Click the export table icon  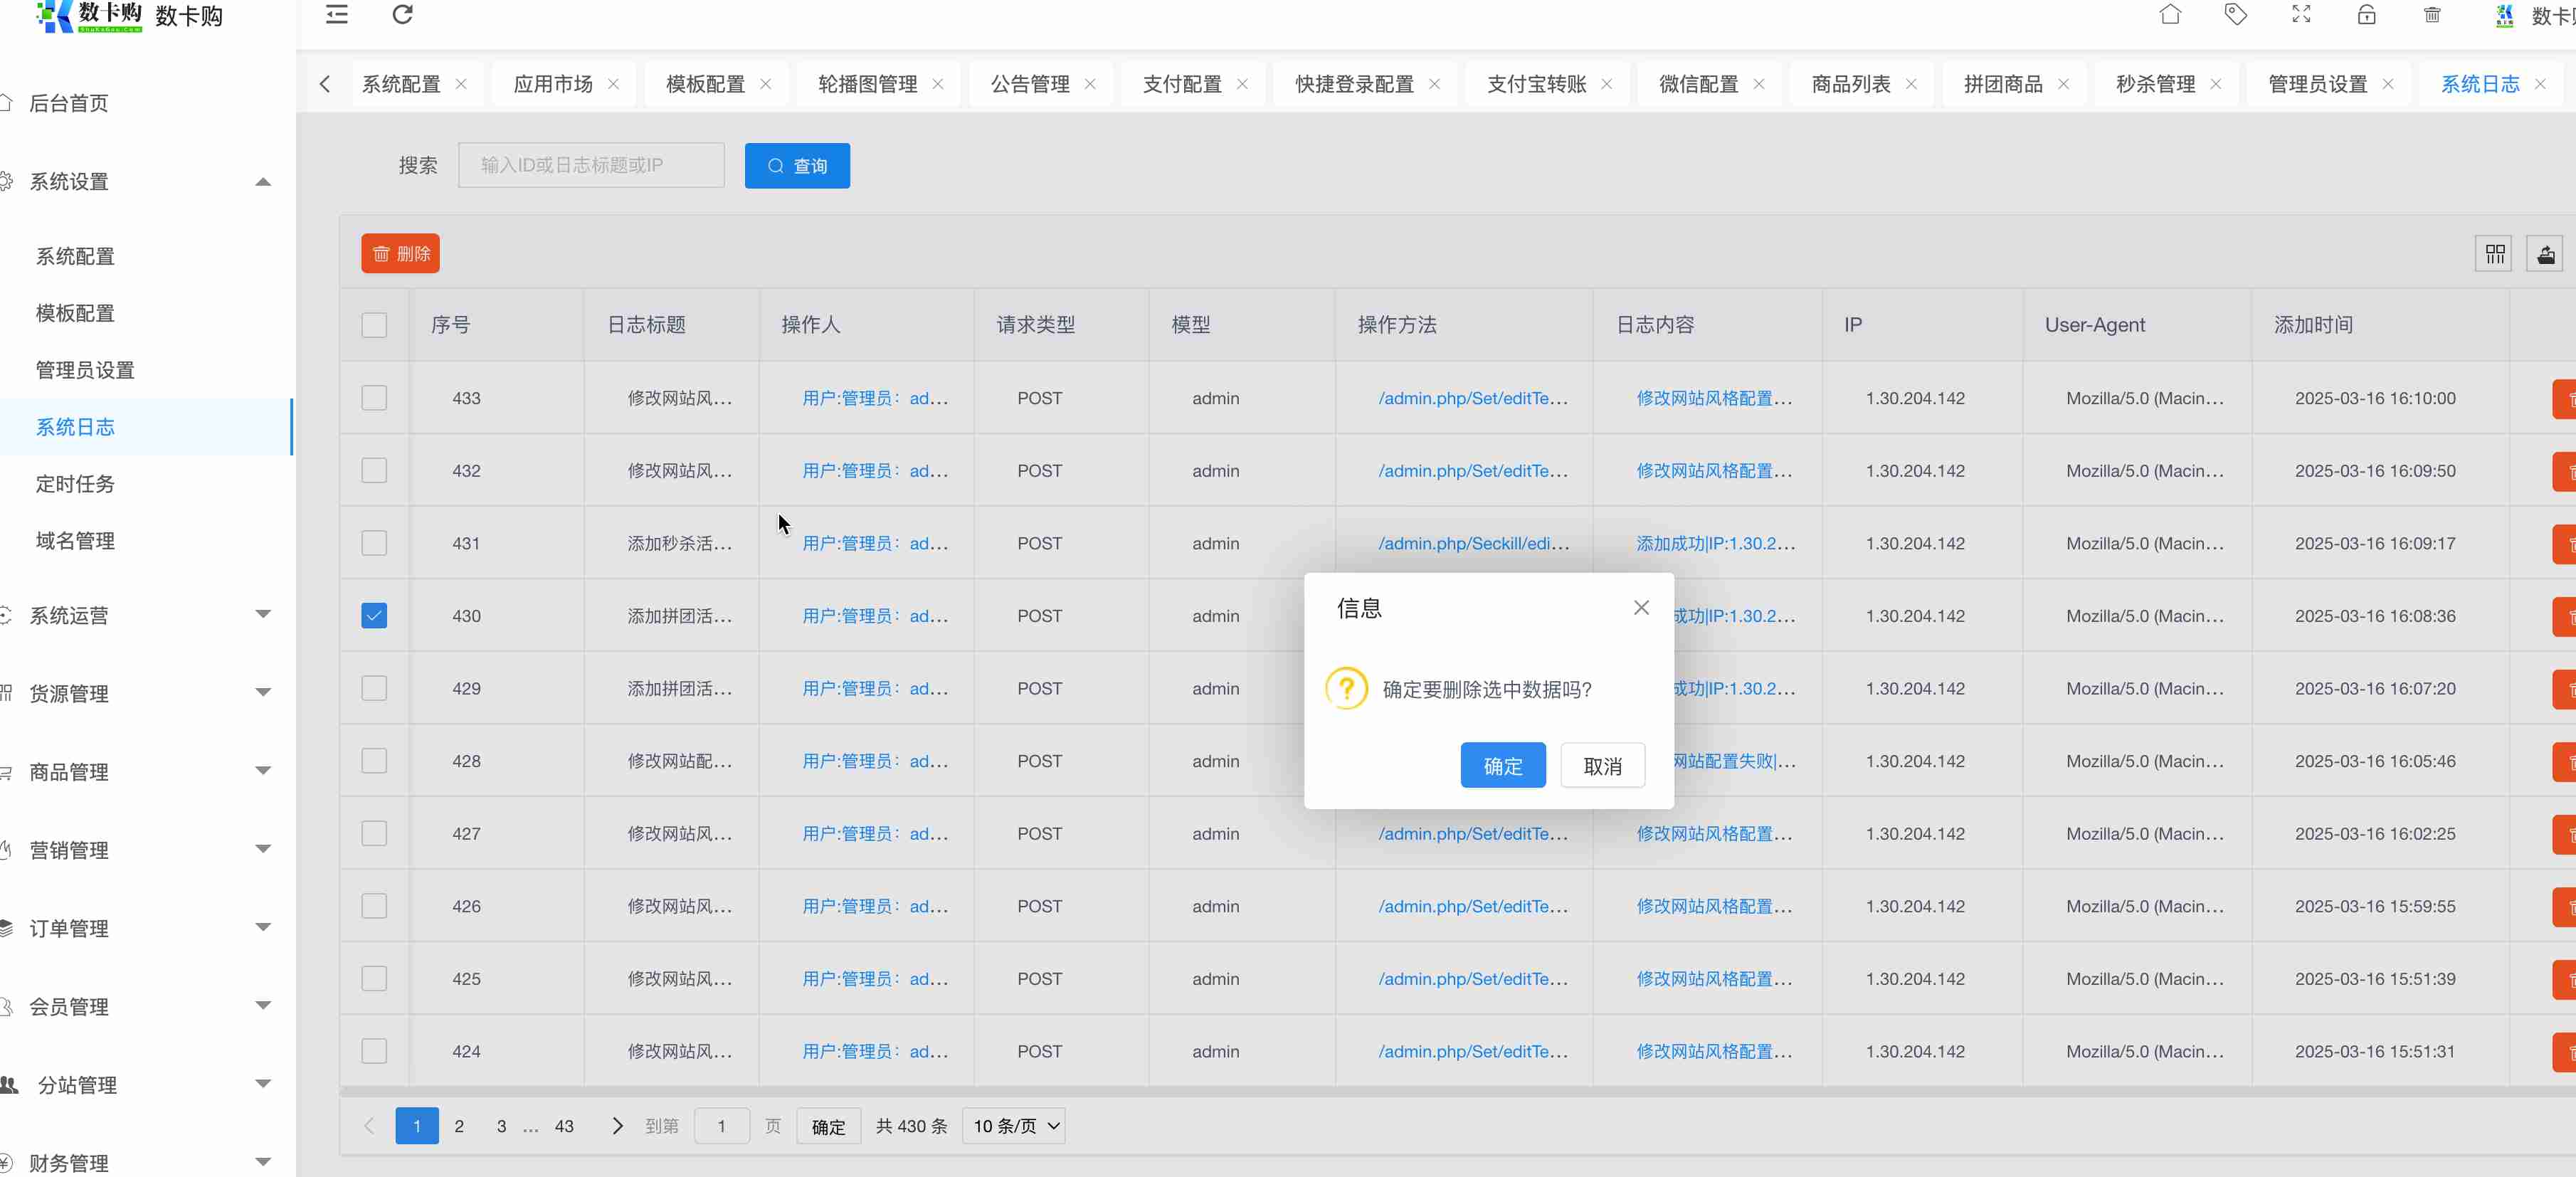click(2546, 254)
